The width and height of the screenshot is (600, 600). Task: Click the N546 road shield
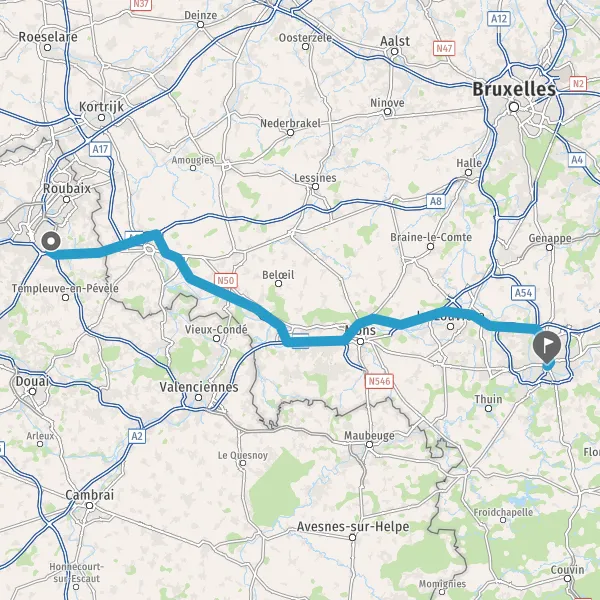(379, 381)
